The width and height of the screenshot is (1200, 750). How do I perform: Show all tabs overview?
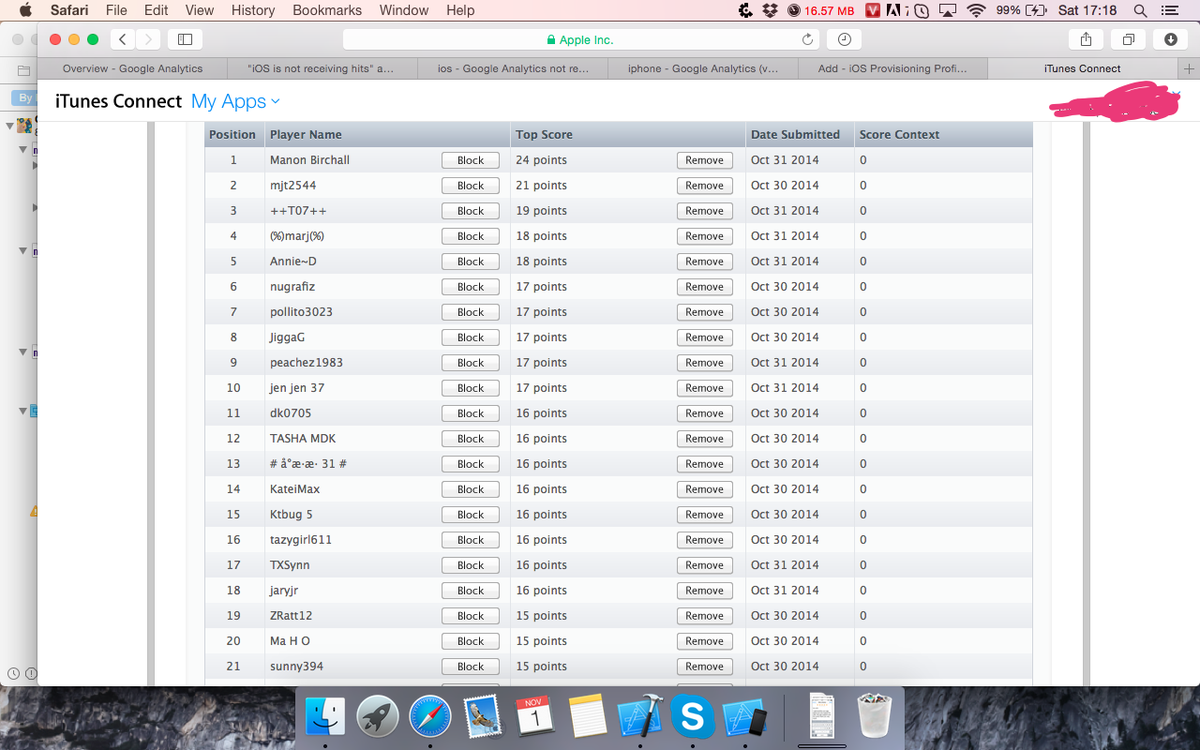click(x=1129, y=40)
